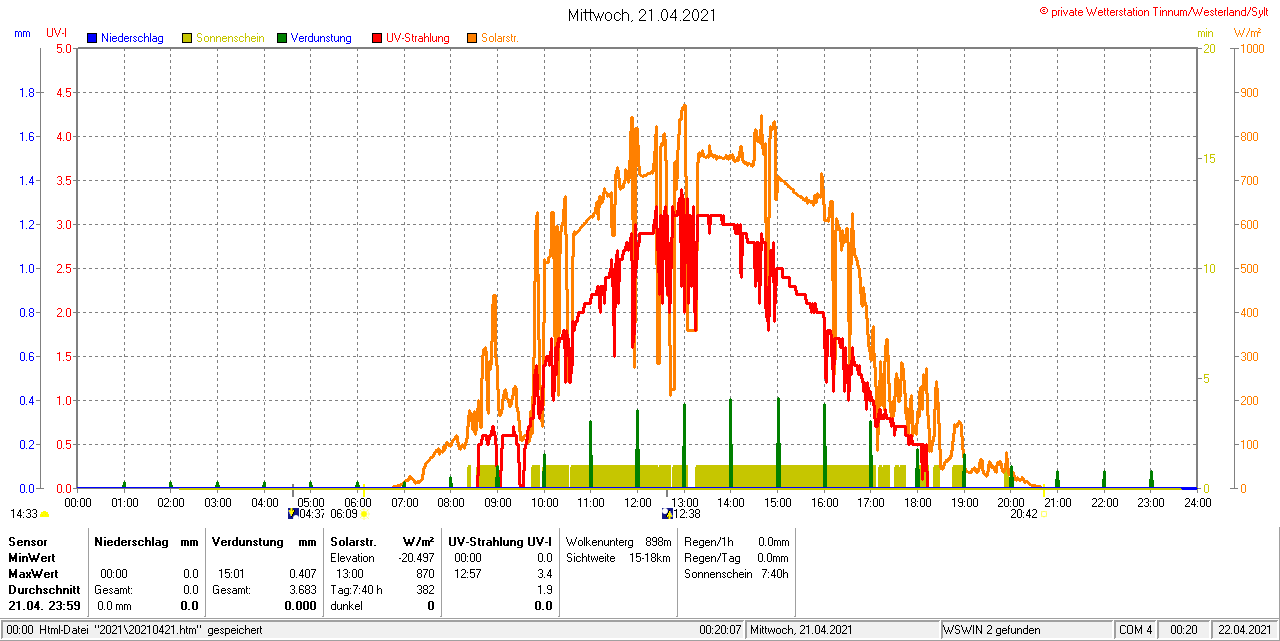Click the solar average value 382
This screenshot has width=1280, height=641.
[x=425, y=589]
